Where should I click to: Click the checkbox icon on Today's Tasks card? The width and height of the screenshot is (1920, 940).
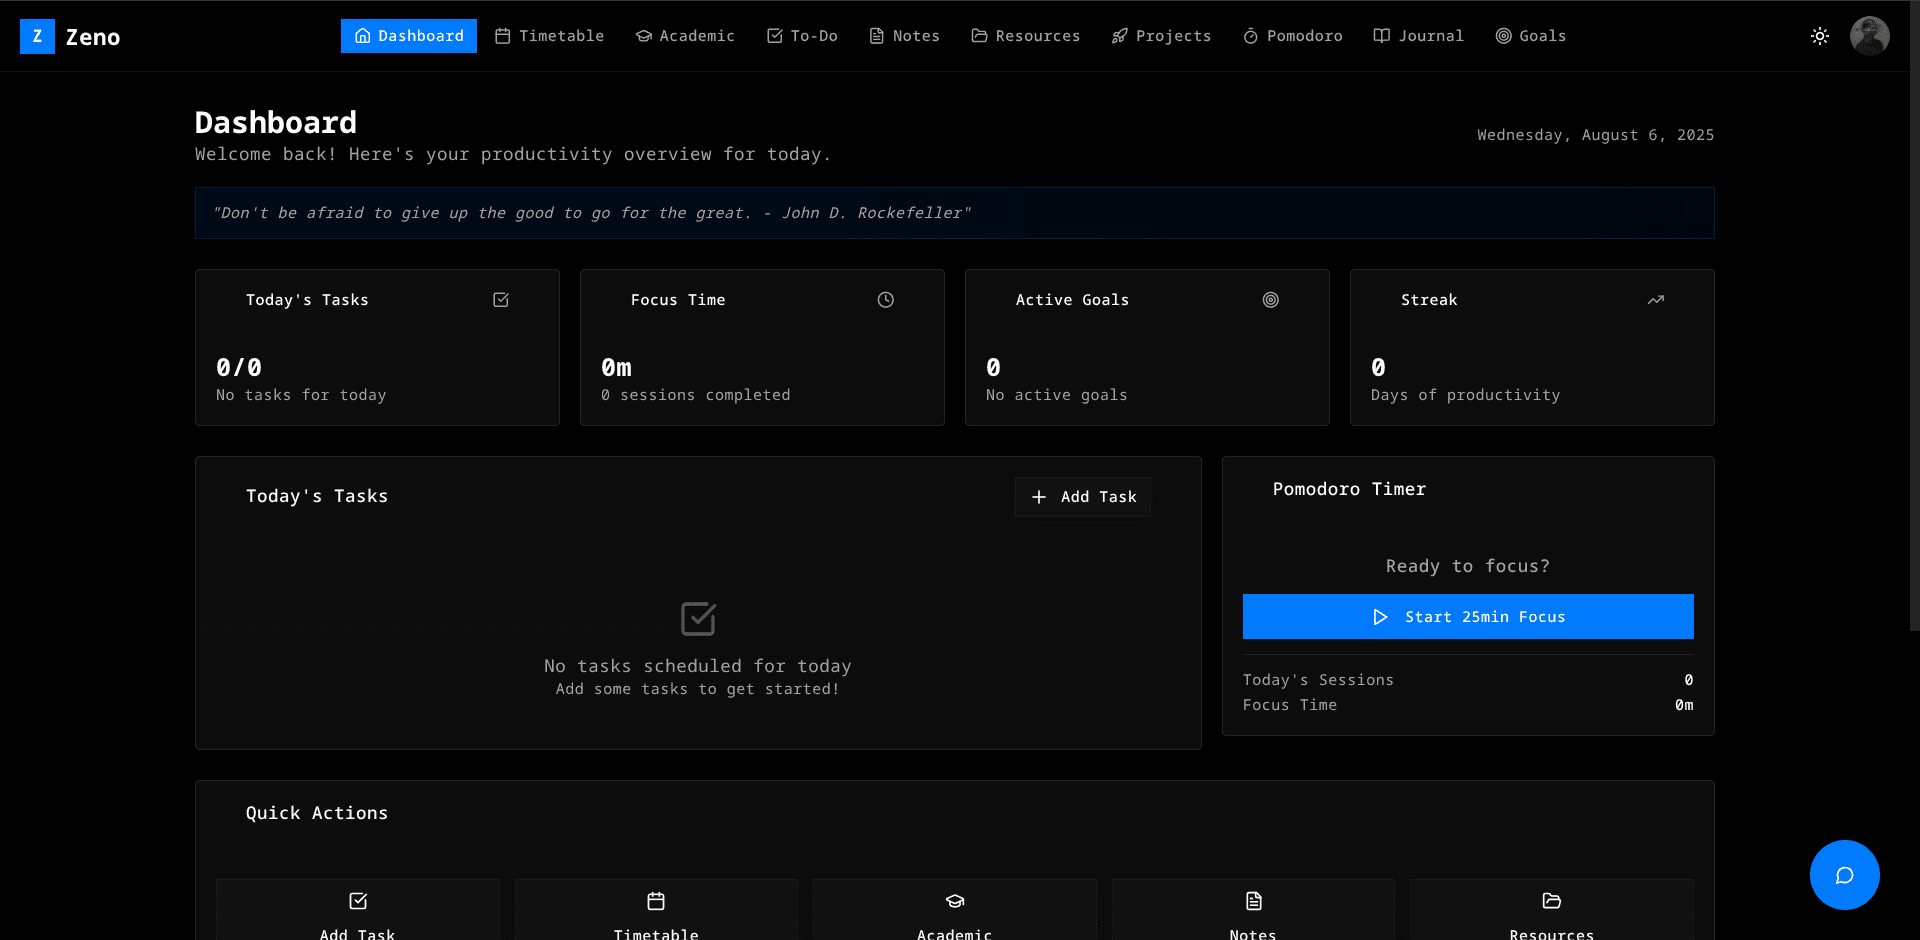click(x=501, y=300)
